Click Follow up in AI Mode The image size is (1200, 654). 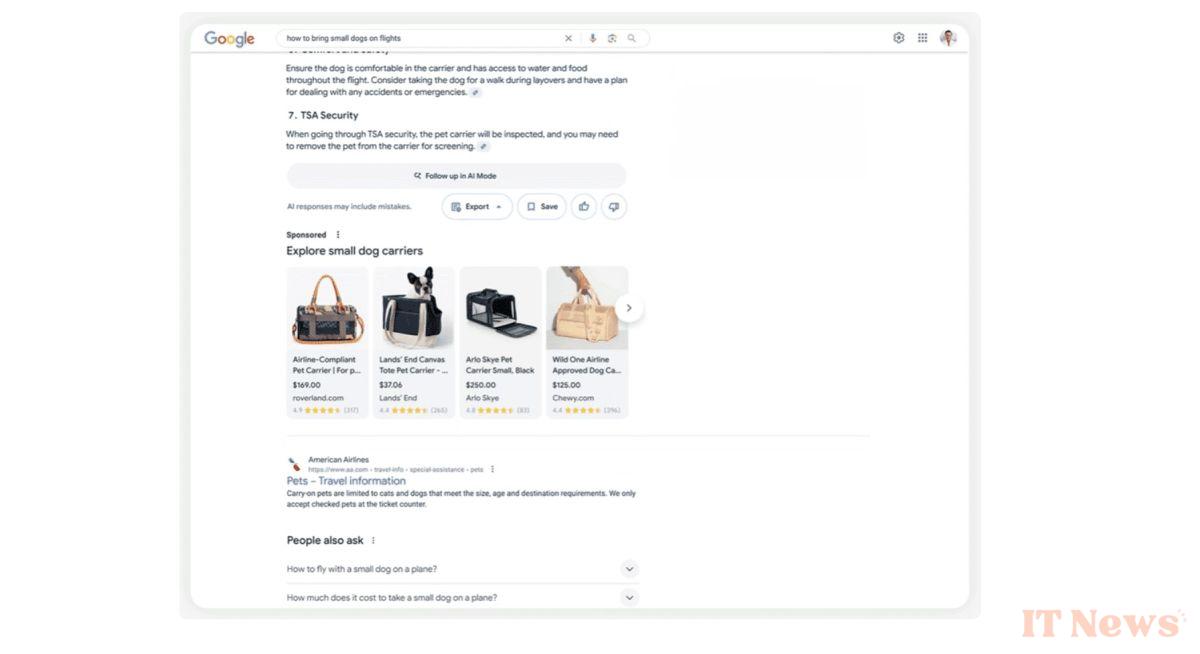click(456, 176)
